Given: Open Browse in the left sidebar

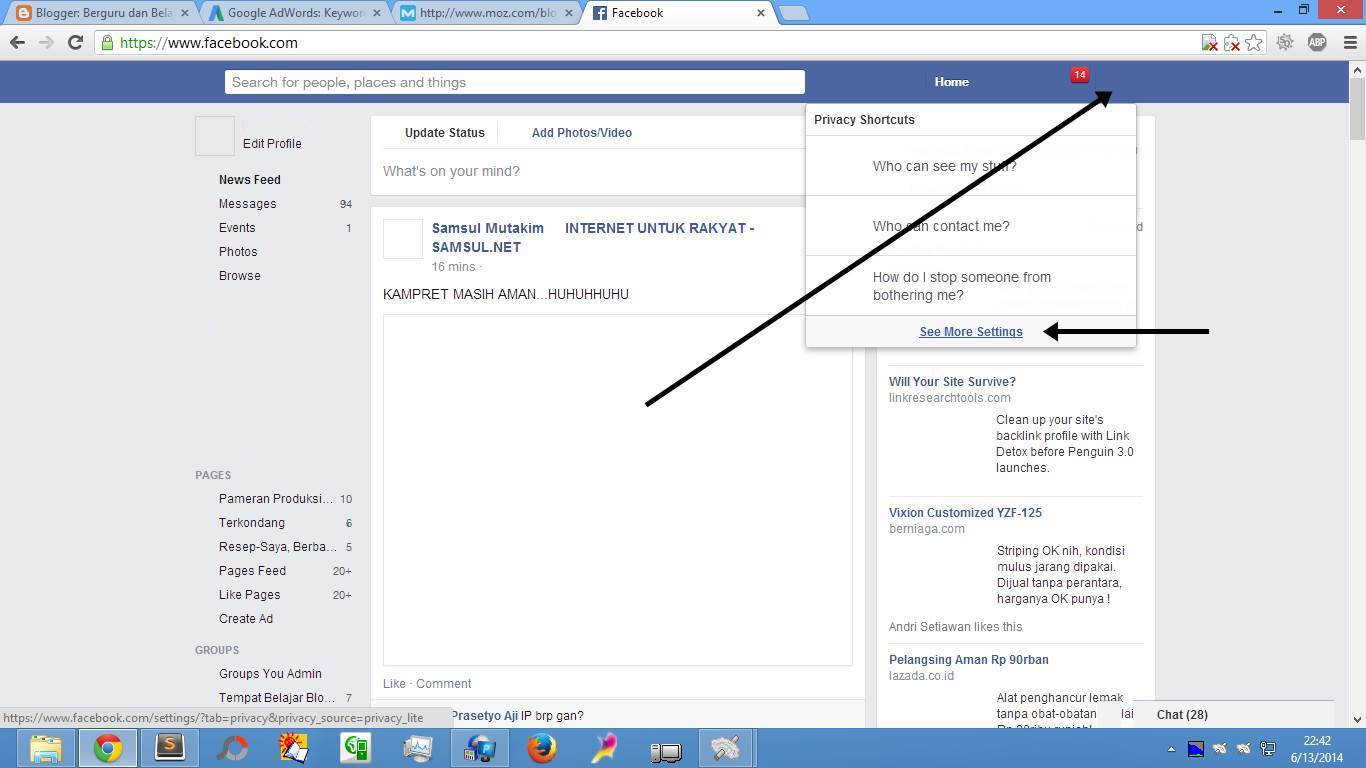Looking at the screenshot, I should point(239,276).
